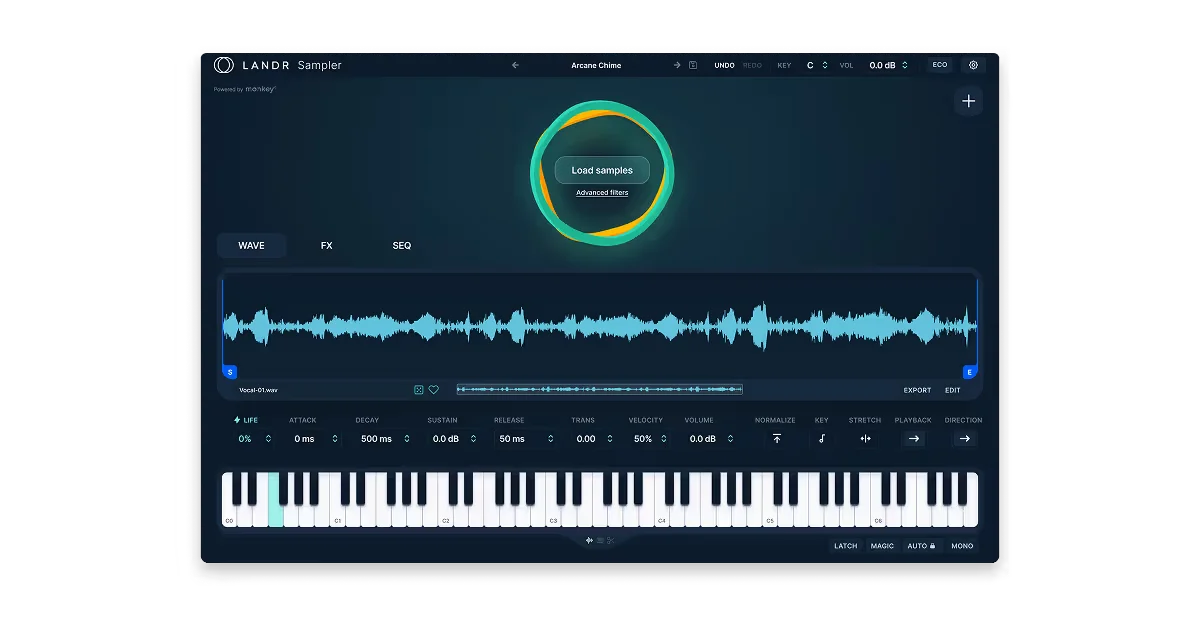
Task: Go to the previous preset with the left arrow
Action: [516, 65]
